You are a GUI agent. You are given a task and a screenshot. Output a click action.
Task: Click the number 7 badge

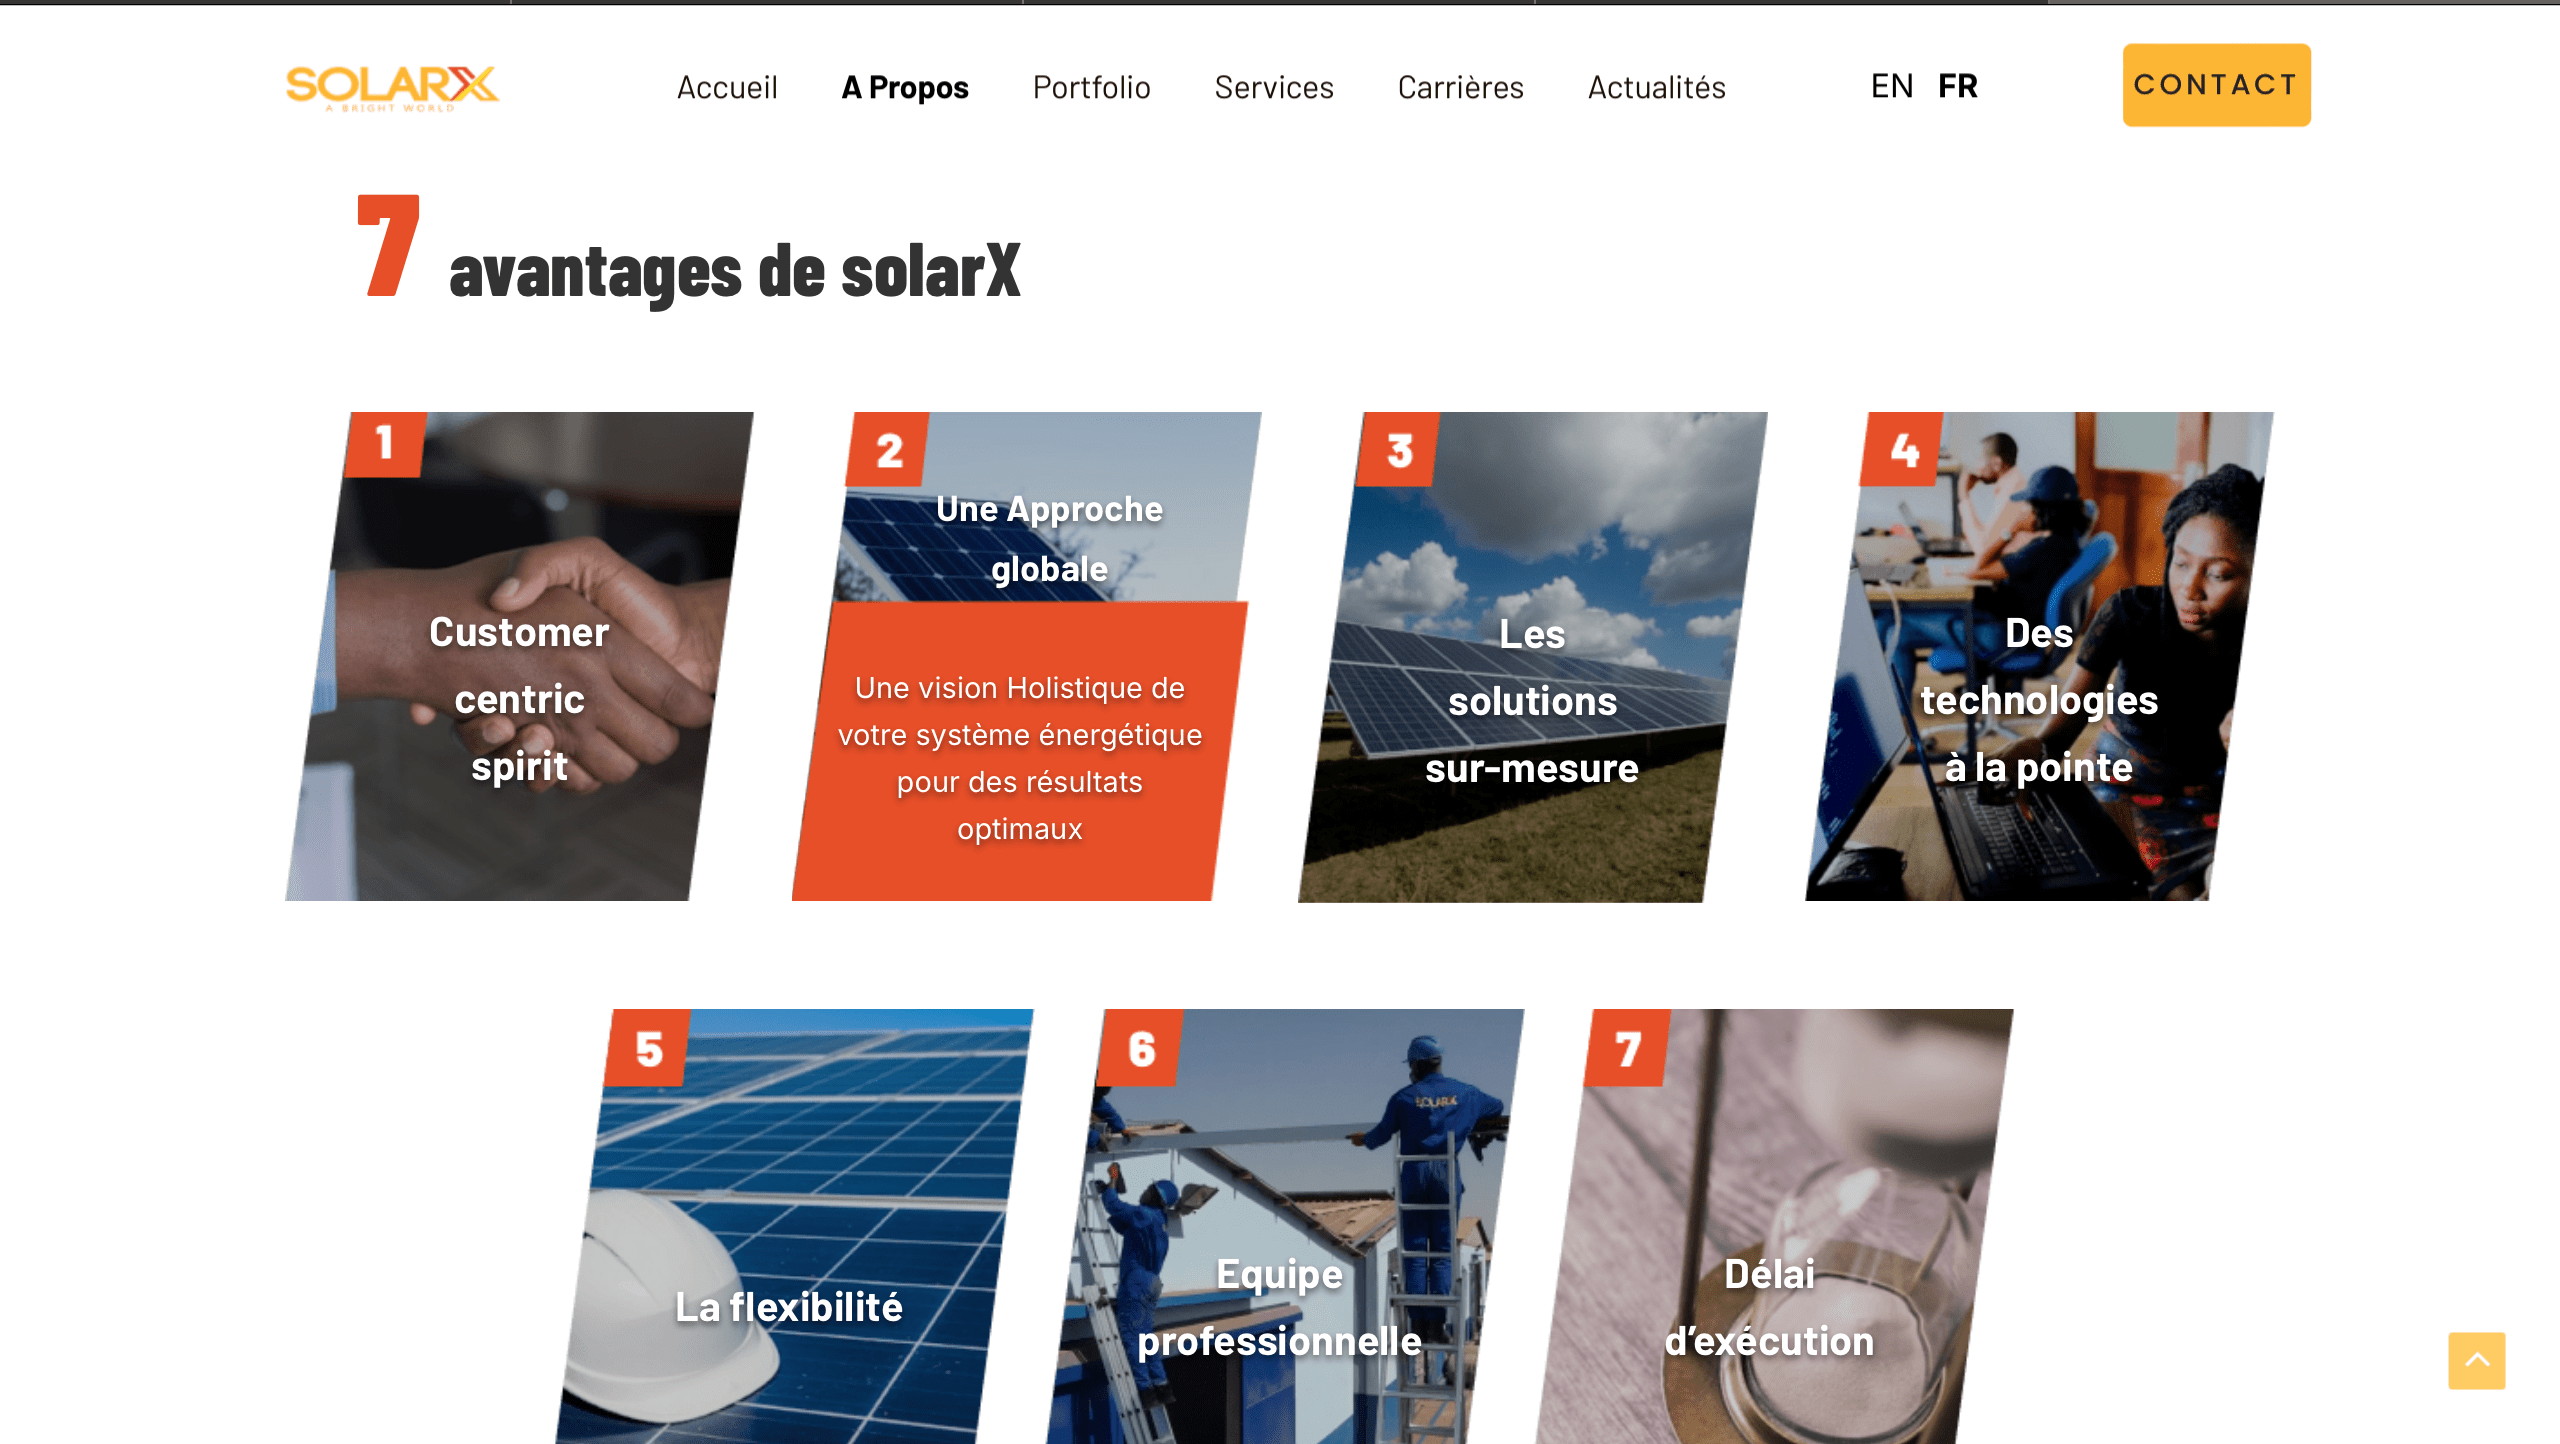pos(1628,1048)
